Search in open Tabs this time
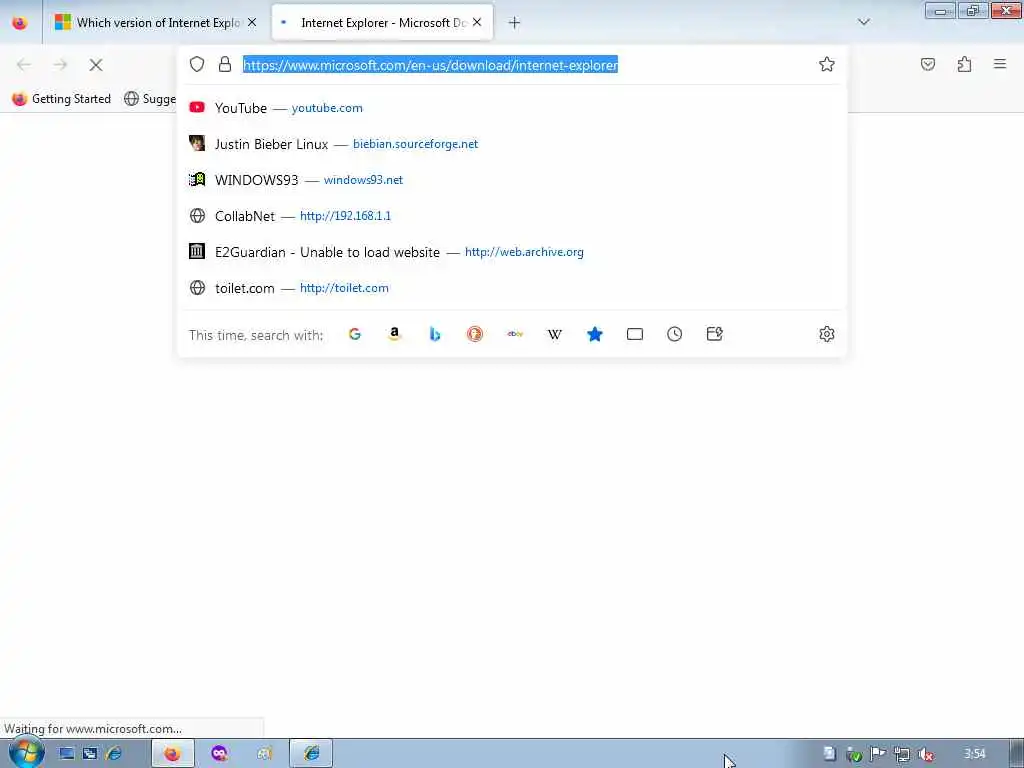 635,334
